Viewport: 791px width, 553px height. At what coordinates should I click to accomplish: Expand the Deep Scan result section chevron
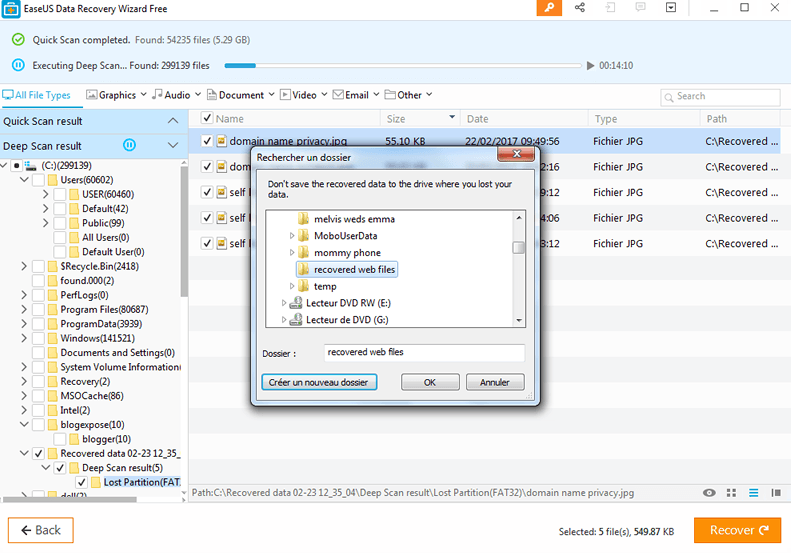173,145
